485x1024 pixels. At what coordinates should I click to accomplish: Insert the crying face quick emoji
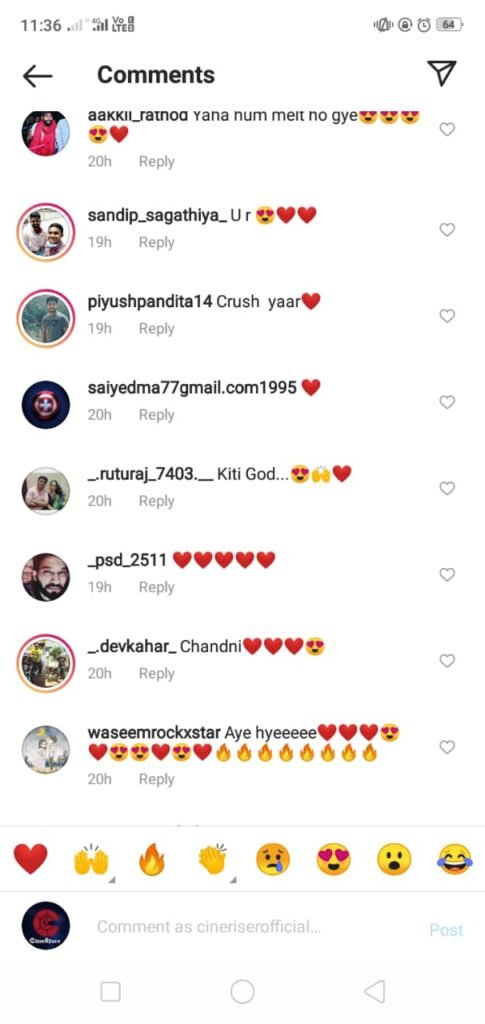point(273,859)
